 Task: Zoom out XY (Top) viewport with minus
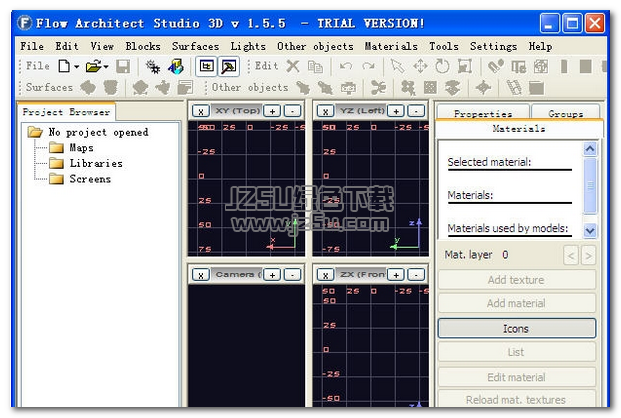293,111
